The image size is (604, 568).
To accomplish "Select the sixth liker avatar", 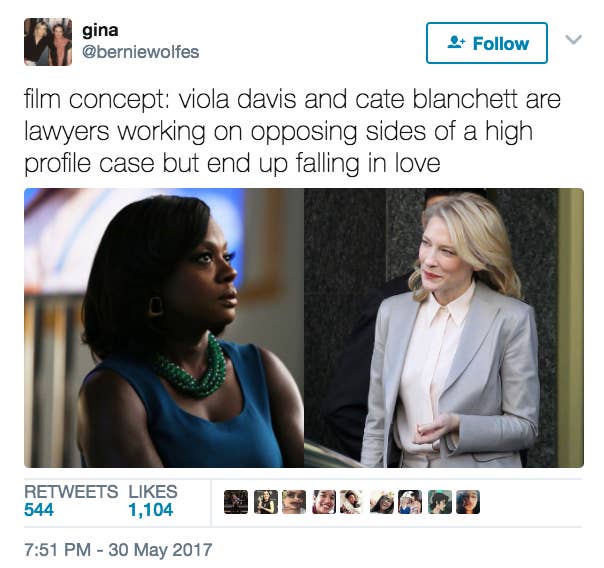I will [x=382, y=502].
